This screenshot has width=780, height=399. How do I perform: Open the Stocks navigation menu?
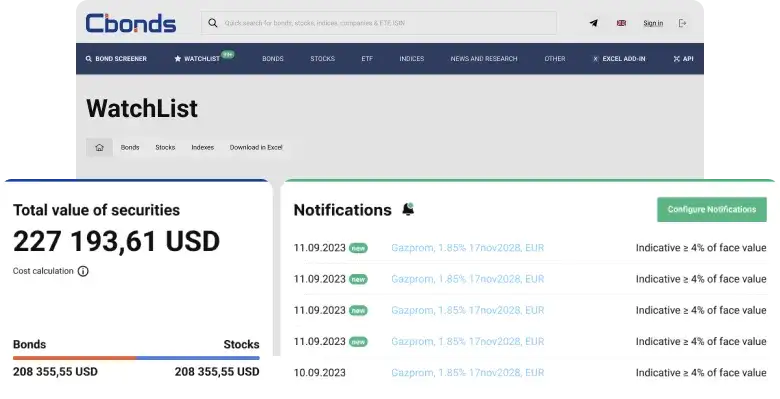pyautogui.click(x=322, y=59)
